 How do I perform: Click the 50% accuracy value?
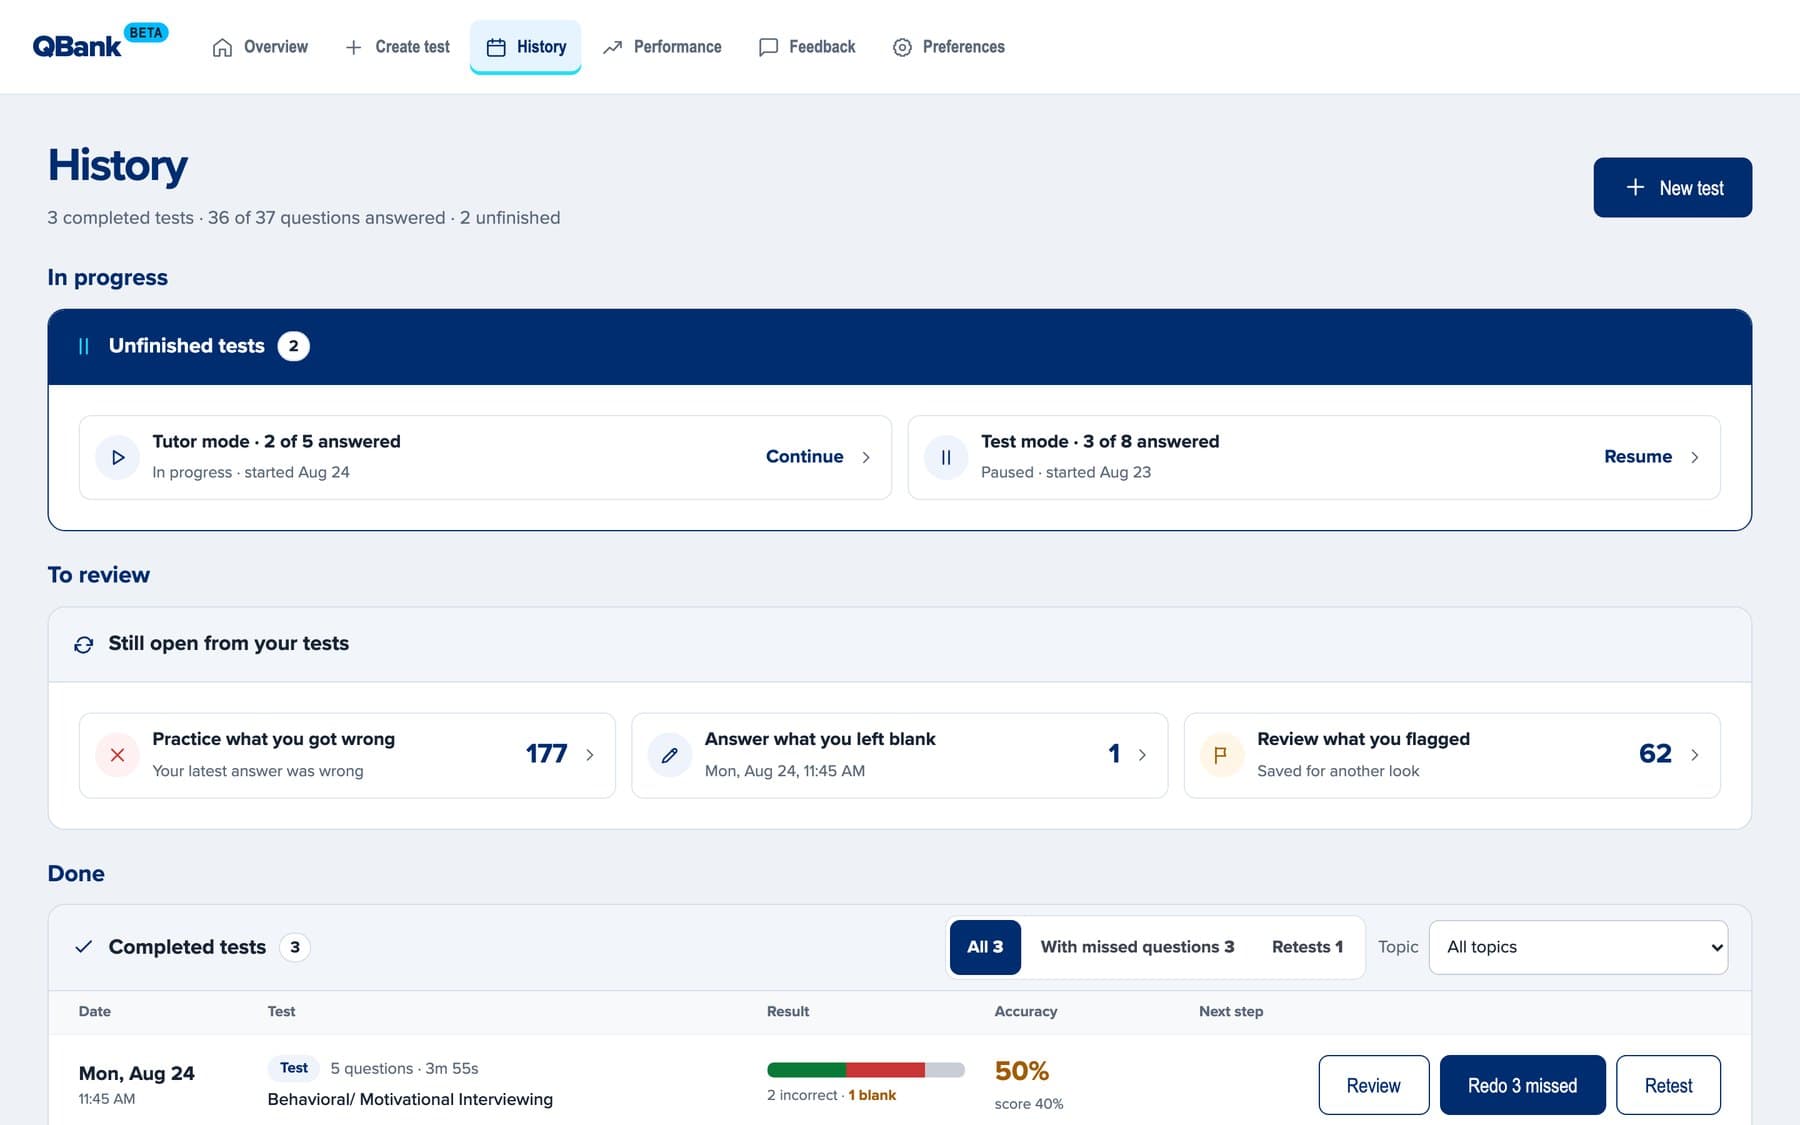coord(1021,1071)
